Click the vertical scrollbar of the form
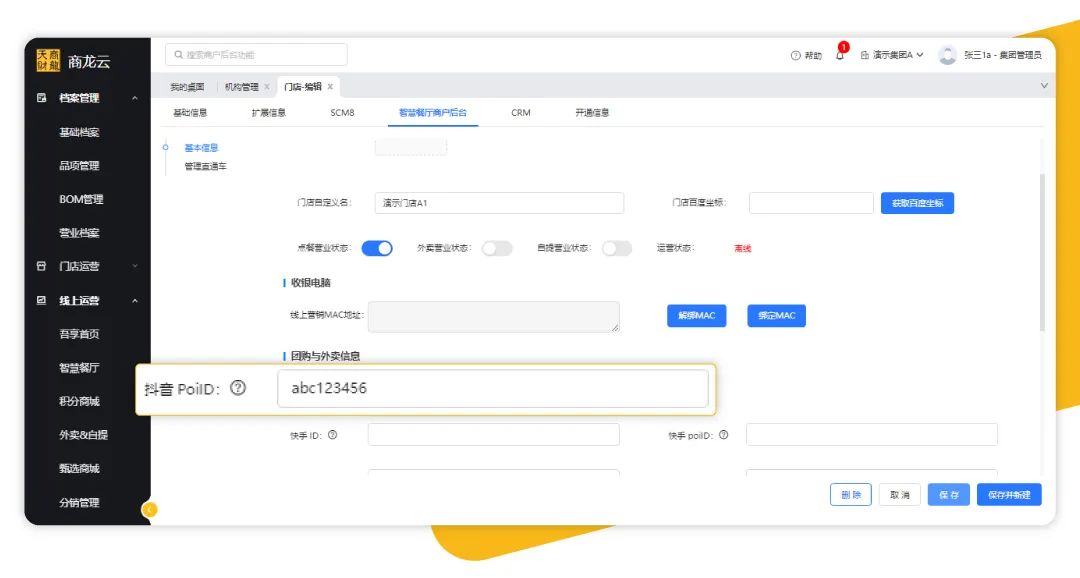This screenshot has width=1080, height=578. pyautogui.click(x=1042, y=252)
